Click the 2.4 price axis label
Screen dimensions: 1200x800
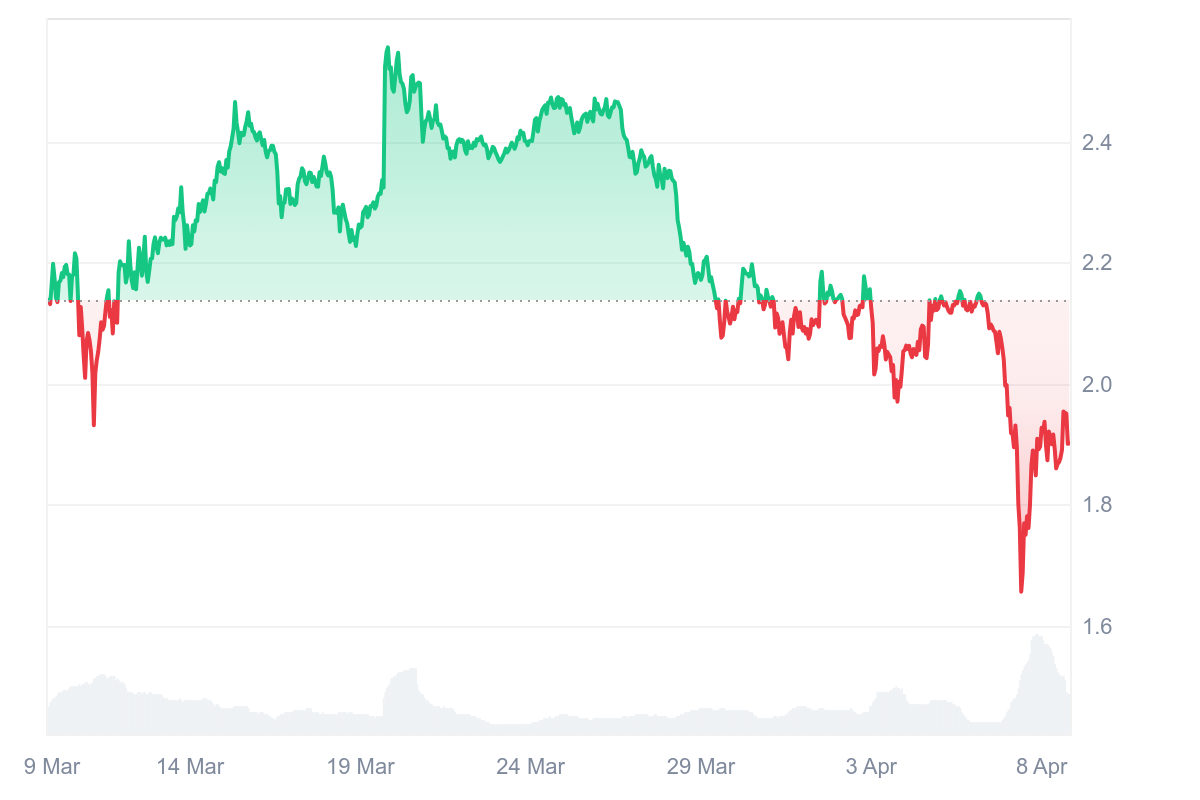point(1097,143)
